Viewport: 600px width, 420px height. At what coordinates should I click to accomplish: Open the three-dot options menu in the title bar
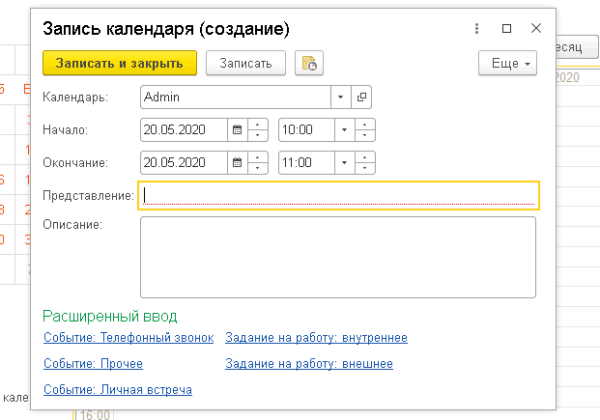476,28
